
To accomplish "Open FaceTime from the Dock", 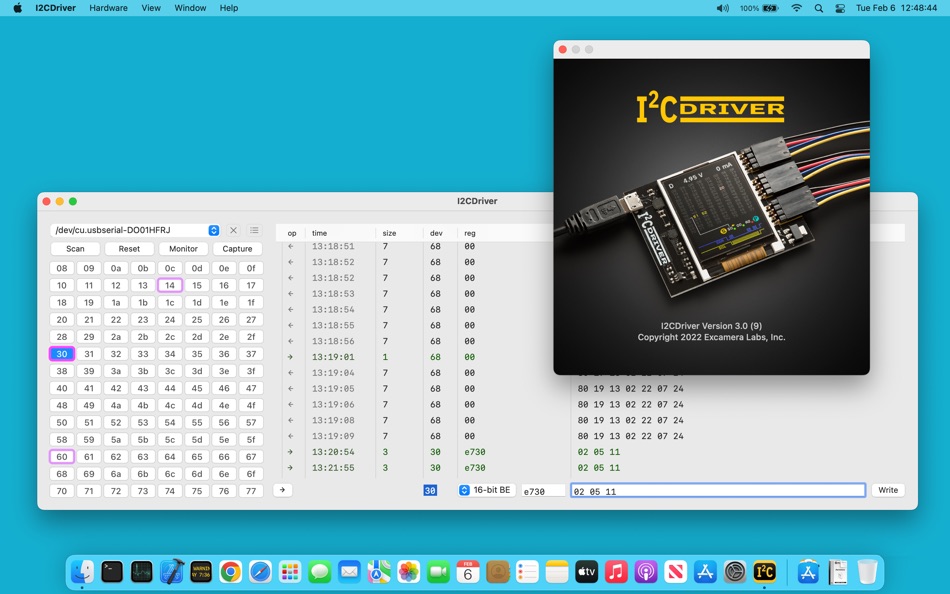I will [439, 572].
